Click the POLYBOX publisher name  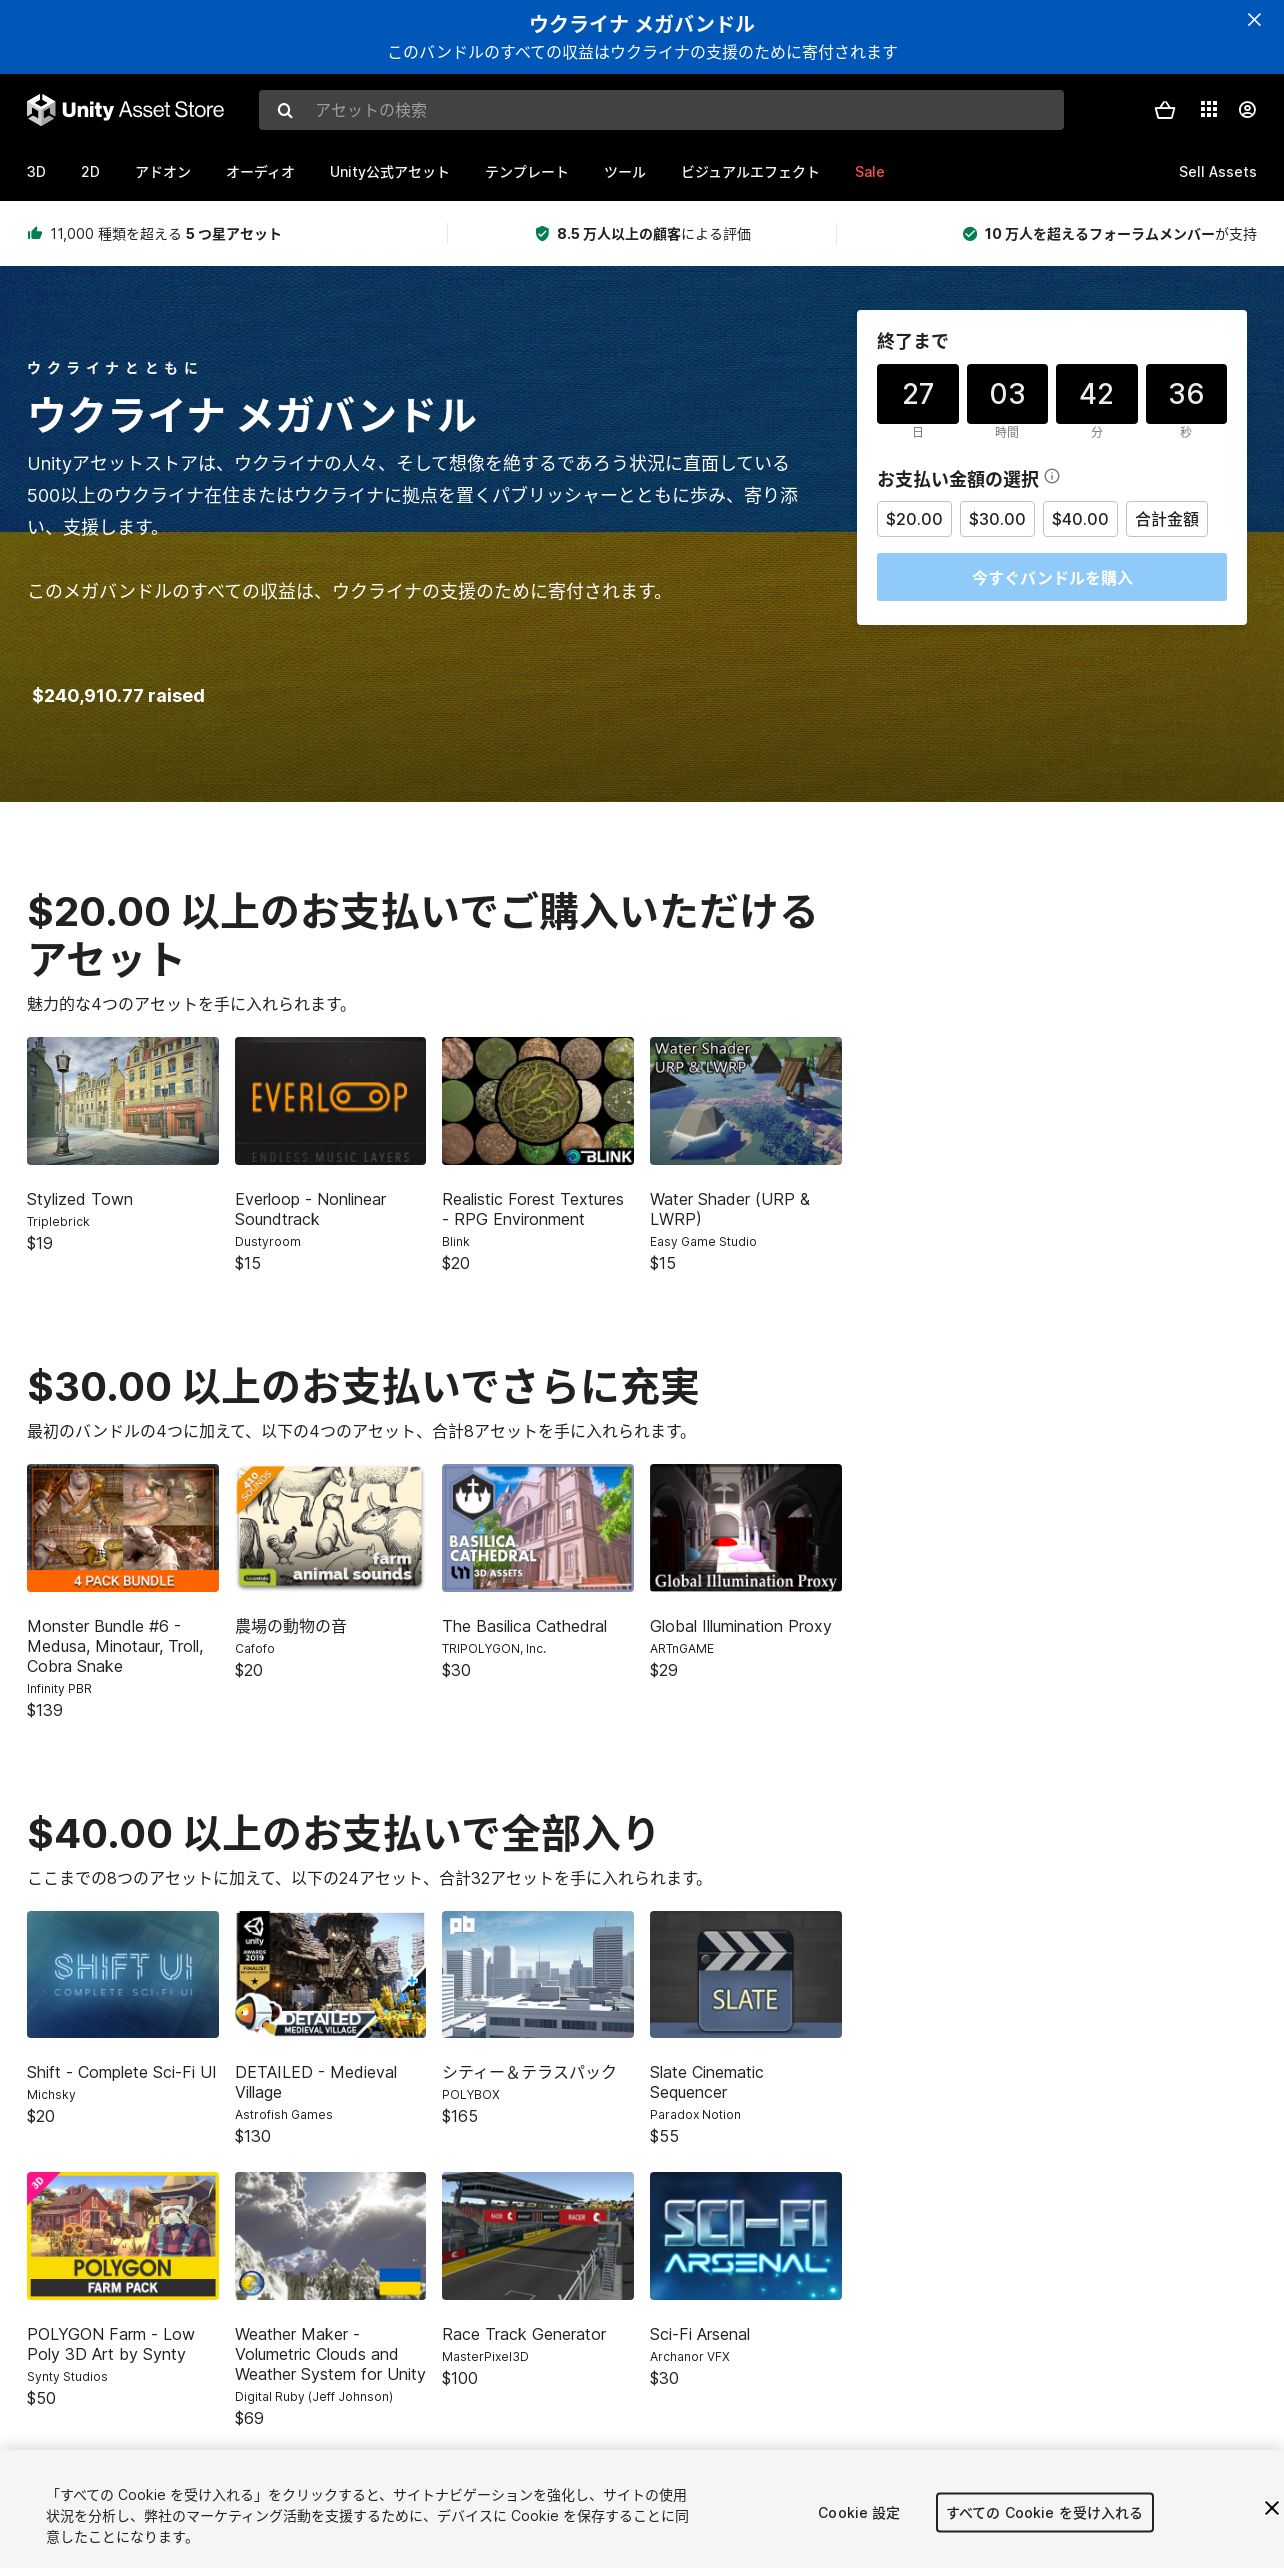click(471, 2095)
